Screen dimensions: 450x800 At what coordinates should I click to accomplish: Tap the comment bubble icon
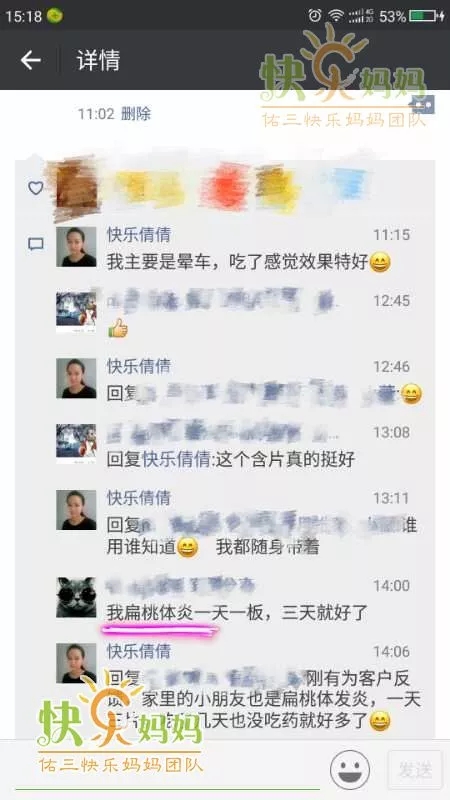point(36,244)
